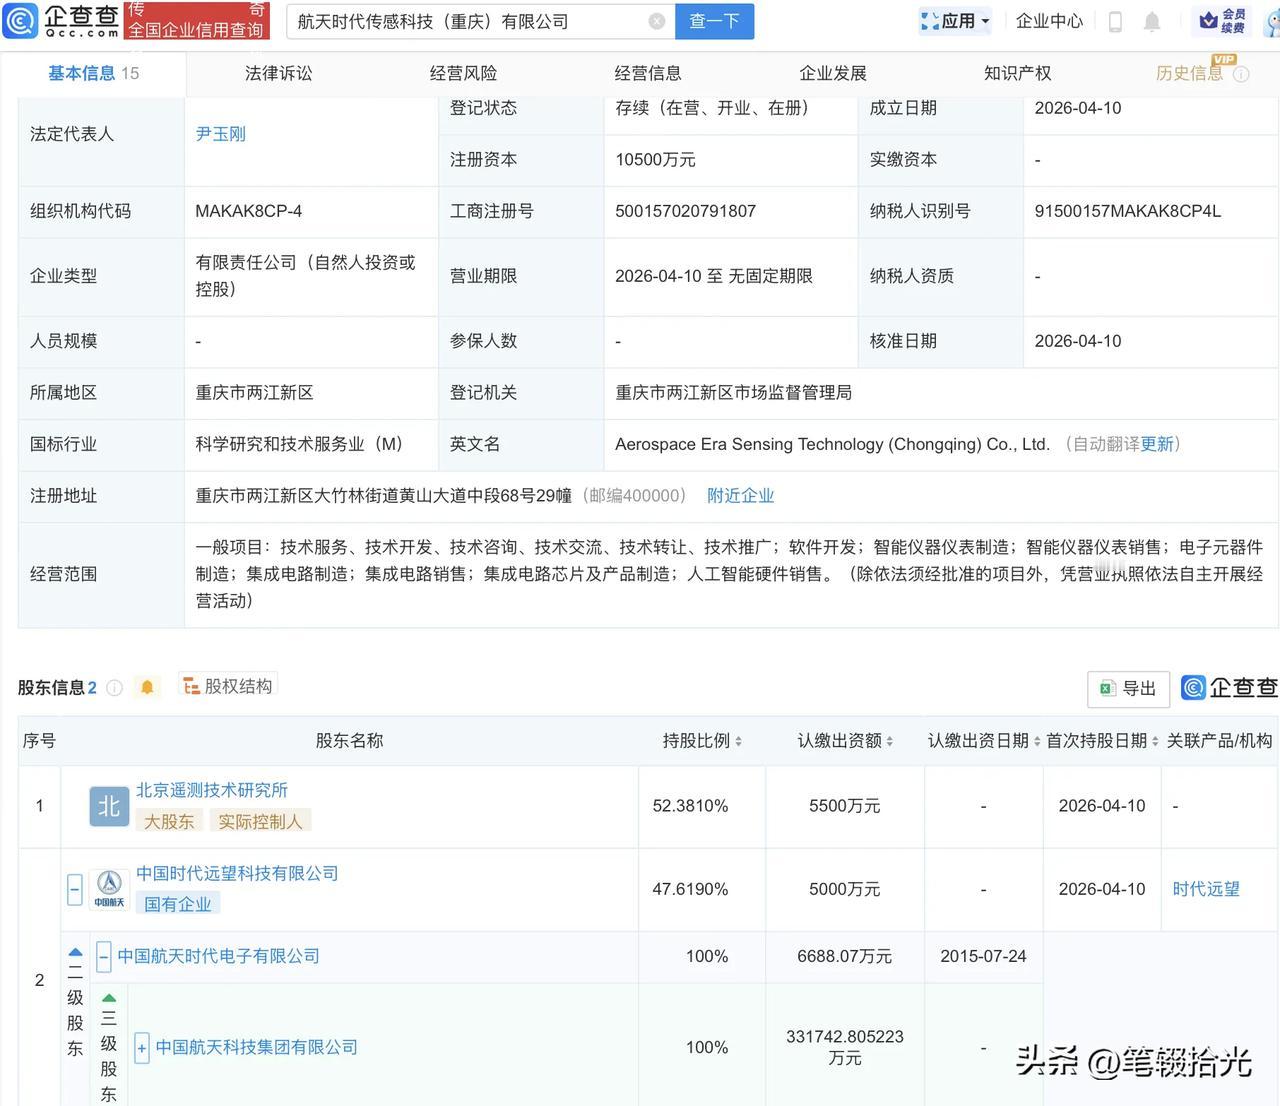Viewport: 1280px width, 1106px height.
Task: Click the bell icon beside 股东信息
Action: click(147, 687)
